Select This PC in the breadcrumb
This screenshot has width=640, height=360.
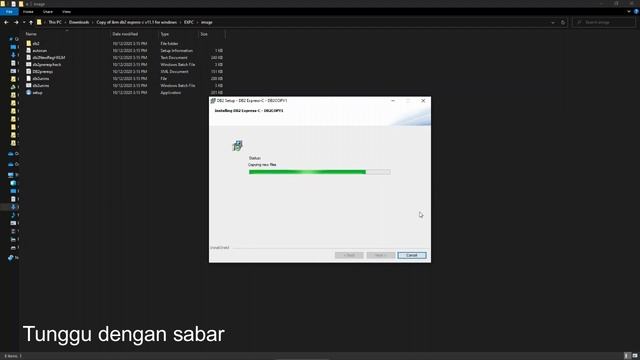(x=55, y=22)
